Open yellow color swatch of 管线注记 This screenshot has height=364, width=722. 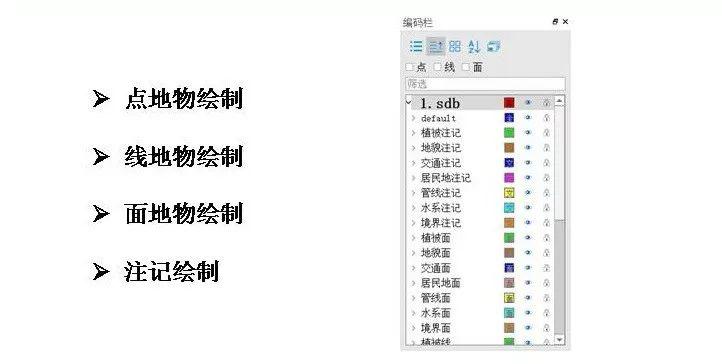509,193
